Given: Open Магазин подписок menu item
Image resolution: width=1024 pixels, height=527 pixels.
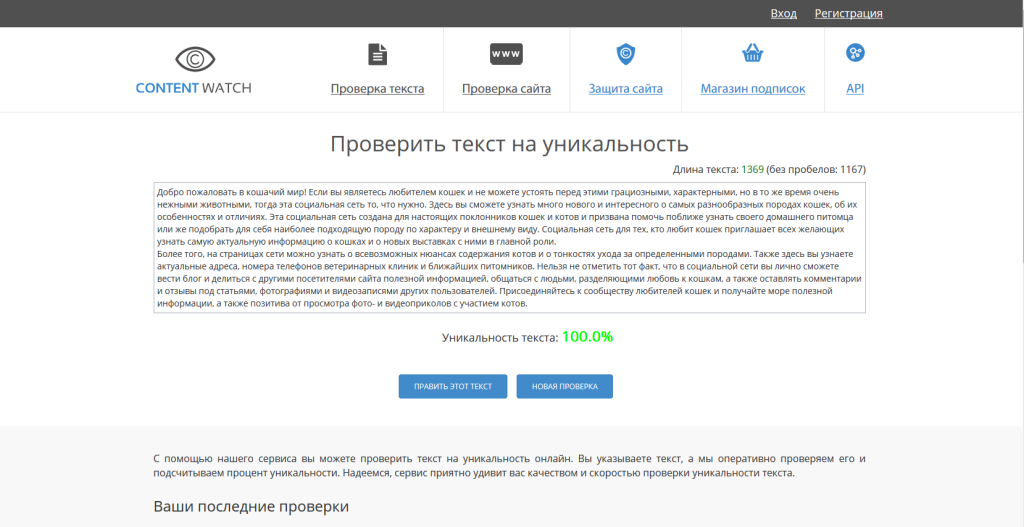Looking at the screenshot, I should click(x=753, y=89).
